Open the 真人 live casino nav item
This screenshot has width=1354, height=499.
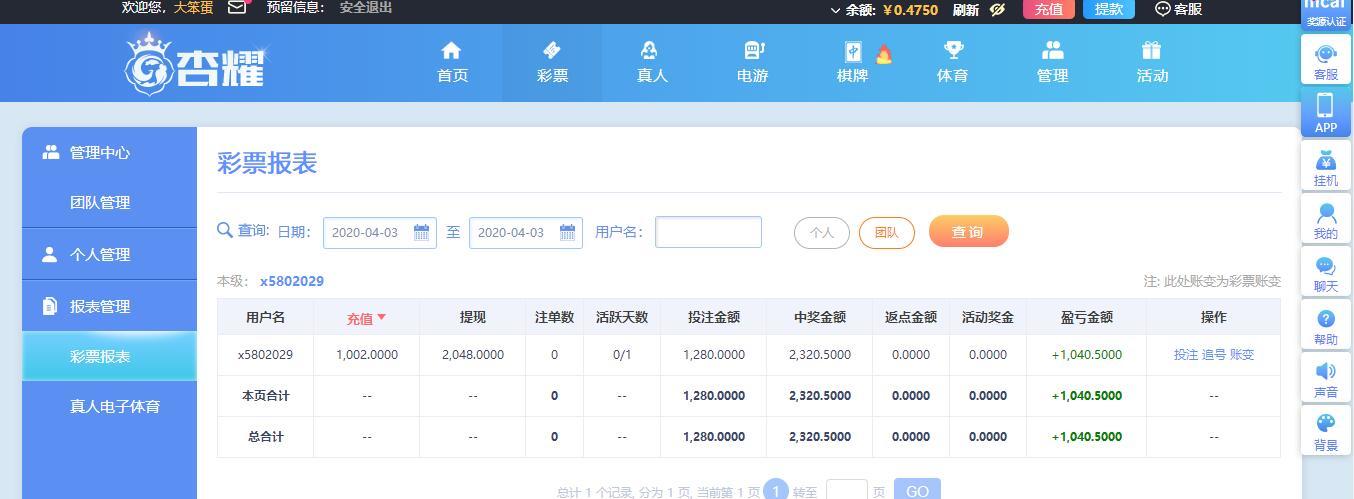click(x=652, y=62)
